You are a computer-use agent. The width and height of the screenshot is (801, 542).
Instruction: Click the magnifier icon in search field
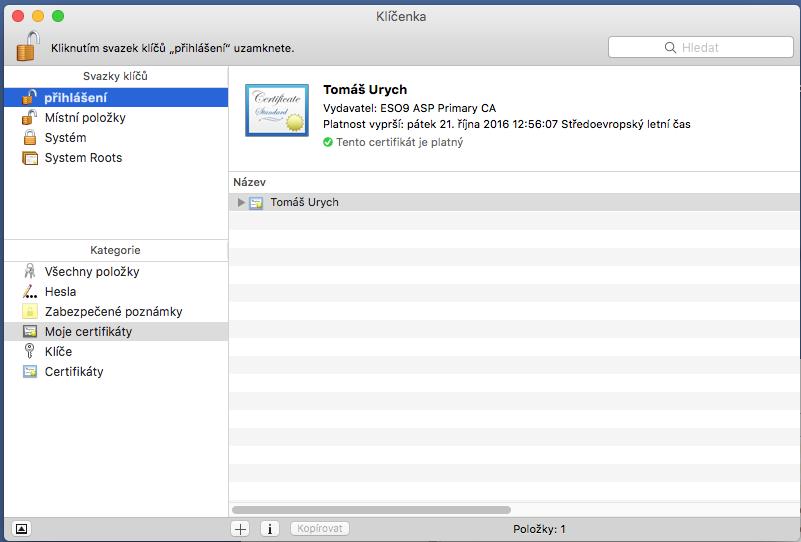coord(670,48)
